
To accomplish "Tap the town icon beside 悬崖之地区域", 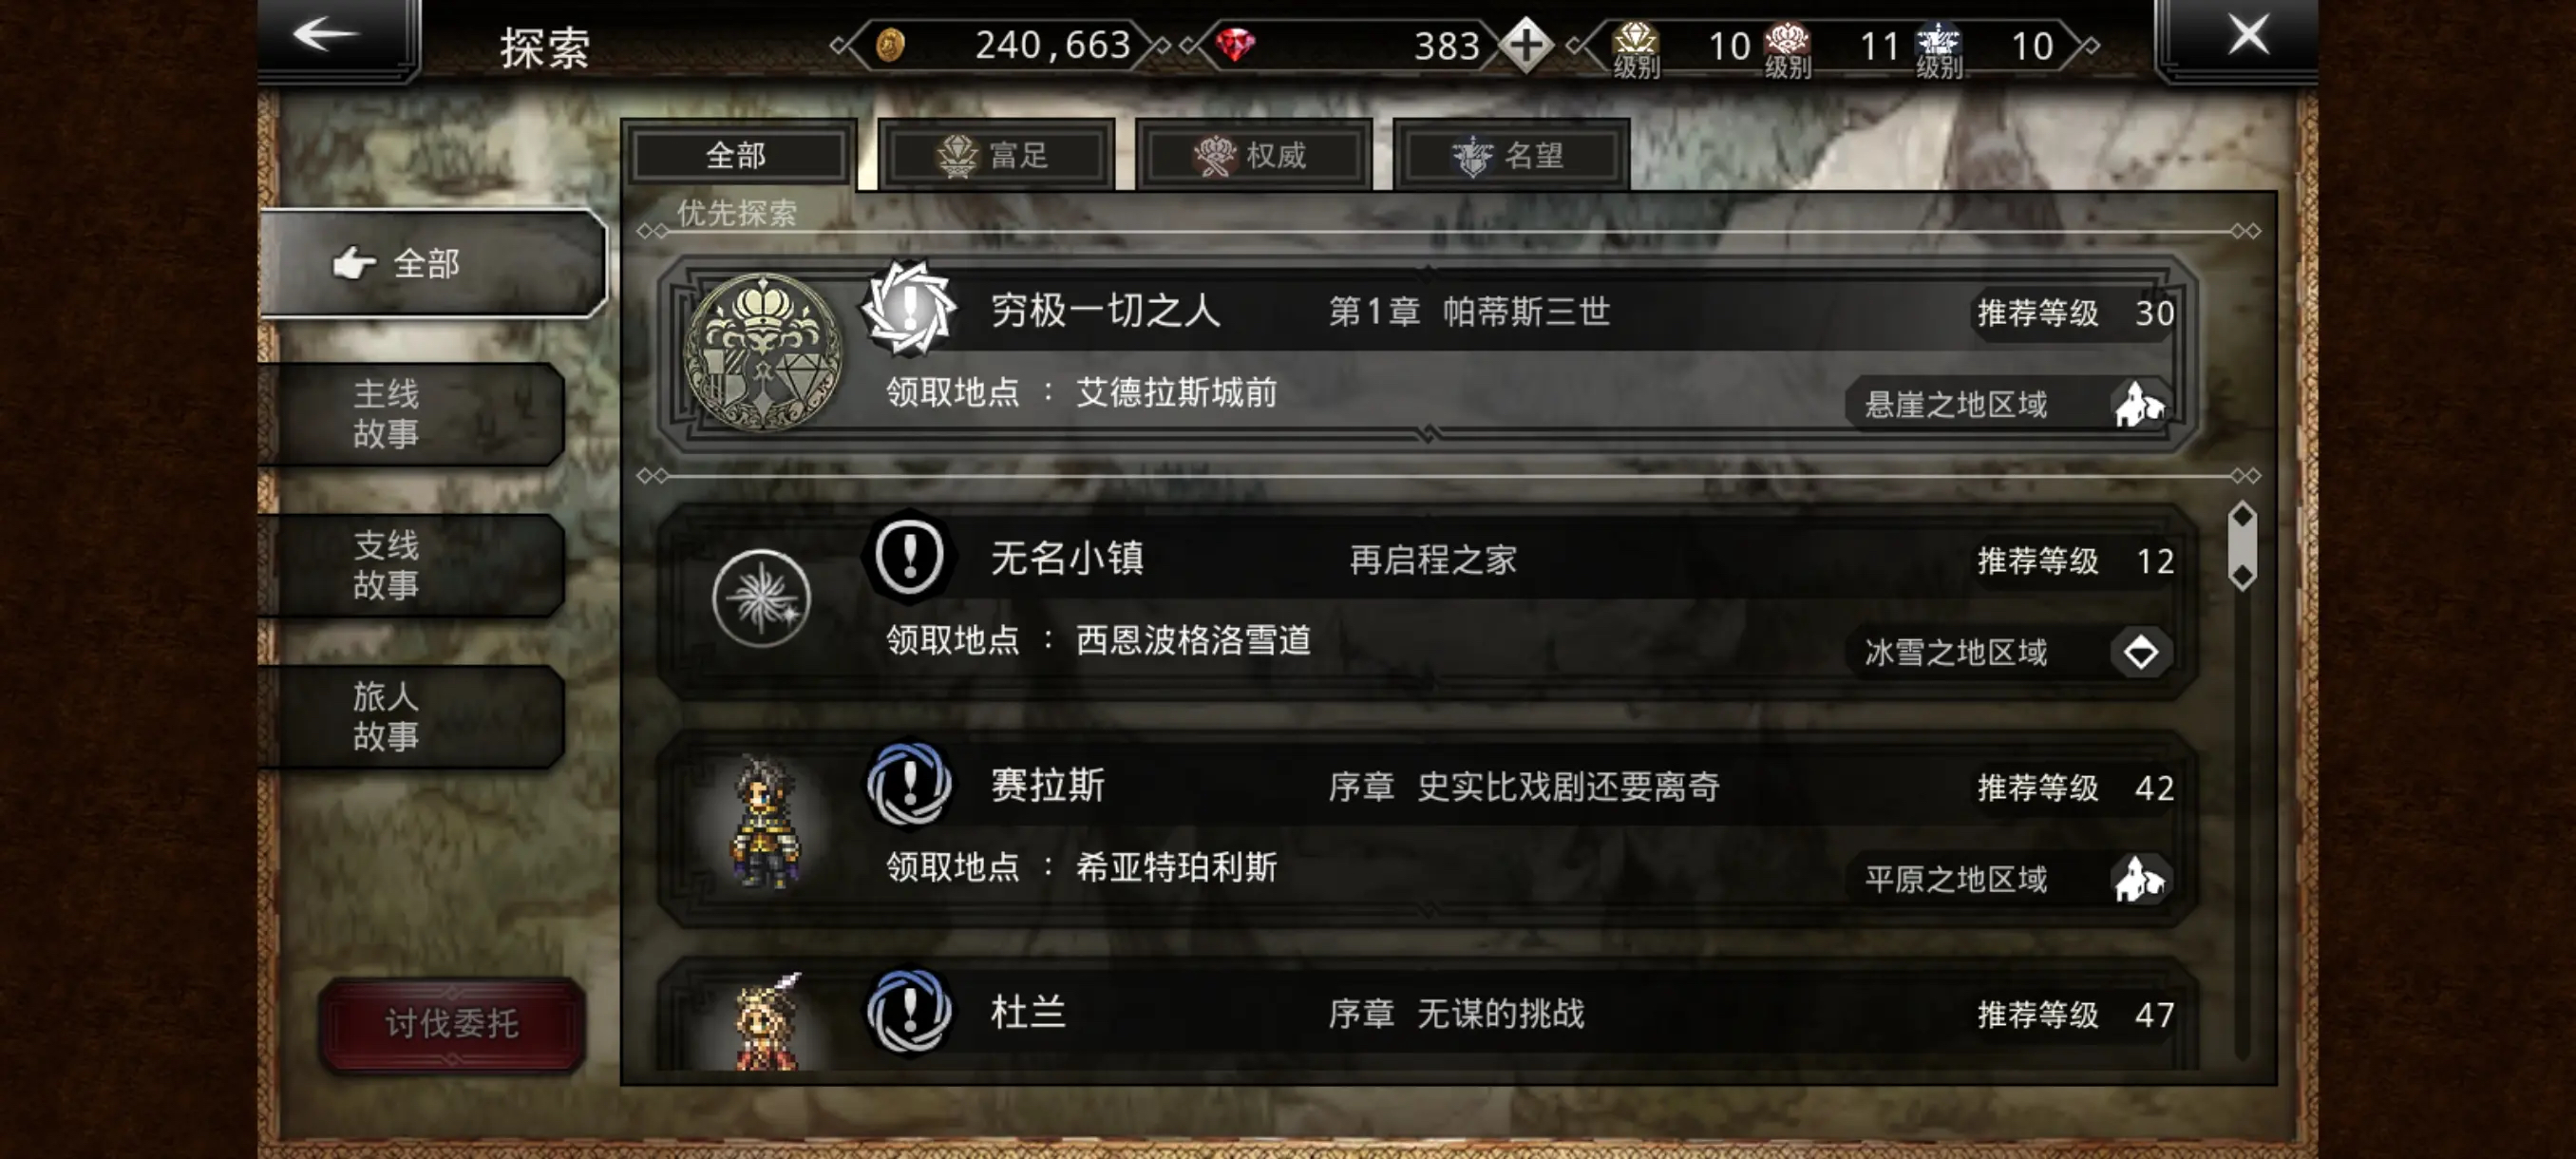I will click(x=2139, y=404).
